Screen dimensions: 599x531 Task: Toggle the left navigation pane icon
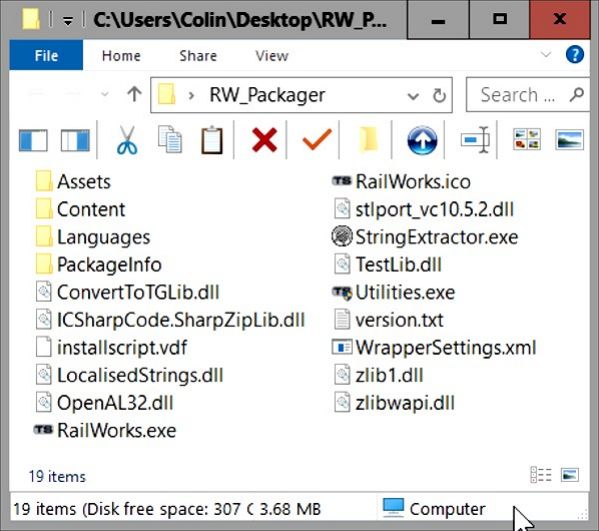click(x=33, y=140)
